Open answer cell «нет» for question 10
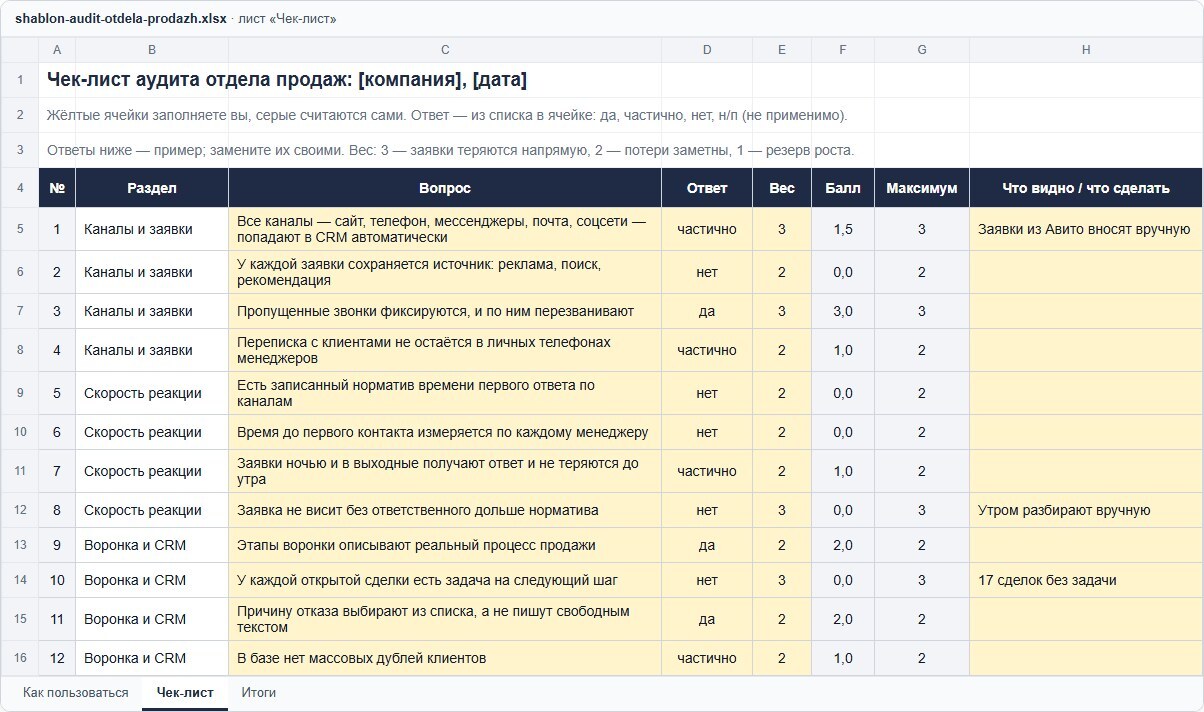This screenshot has width=1204, height=712. pos(707,580)
